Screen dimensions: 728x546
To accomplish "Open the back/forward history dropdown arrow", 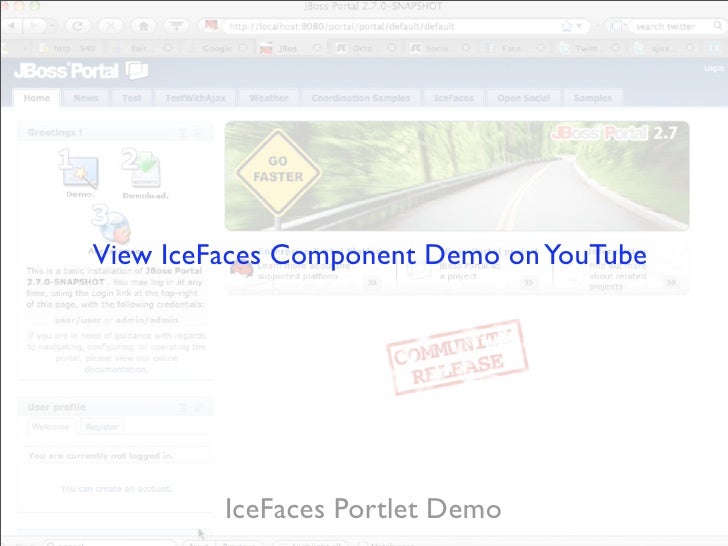I will coord(51,26).
